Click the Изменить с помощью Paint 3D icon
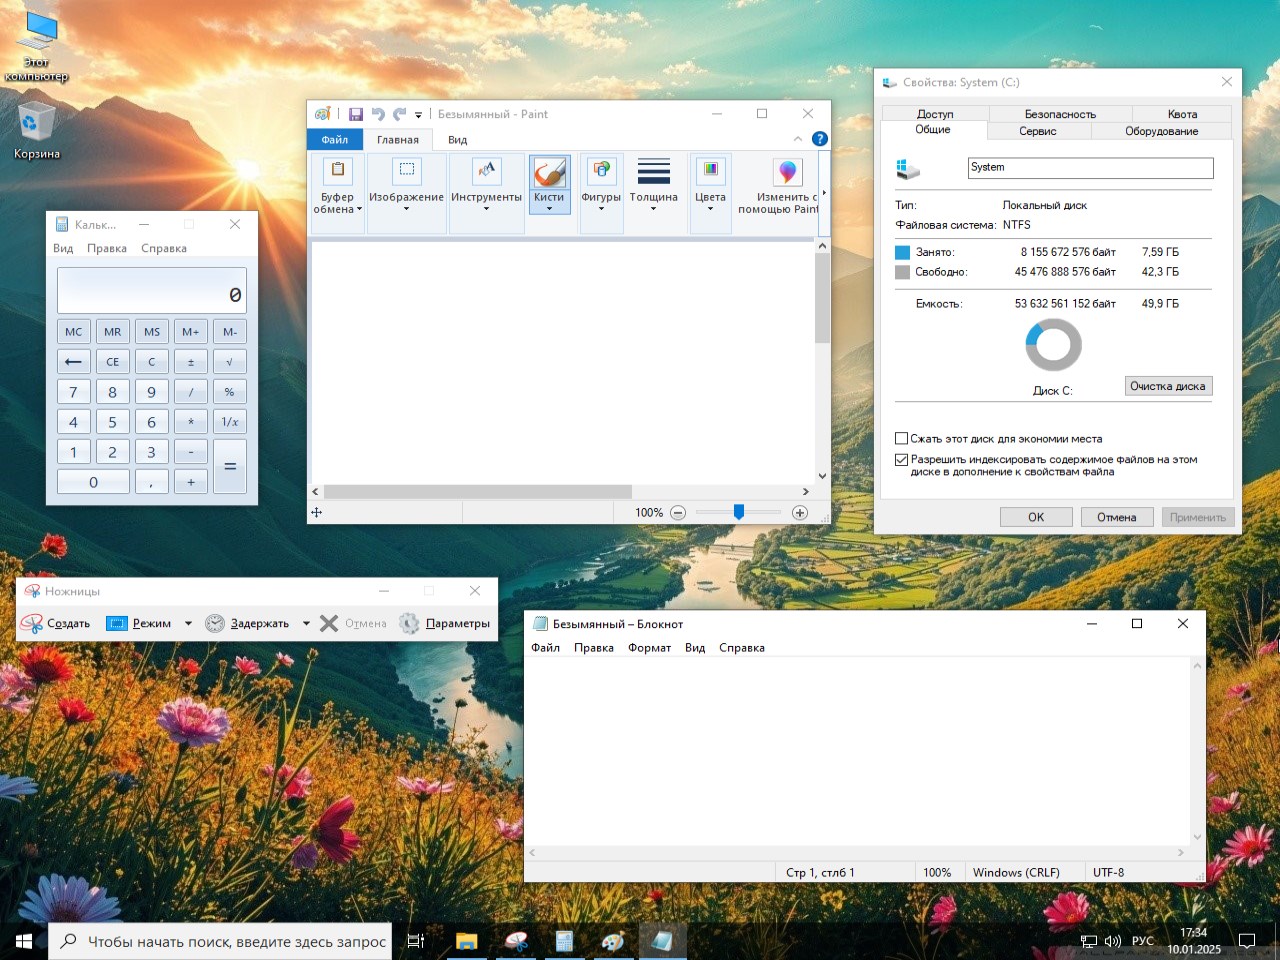Image resolution: width=1280 pixels, height=960 pixels. [788, 171]
